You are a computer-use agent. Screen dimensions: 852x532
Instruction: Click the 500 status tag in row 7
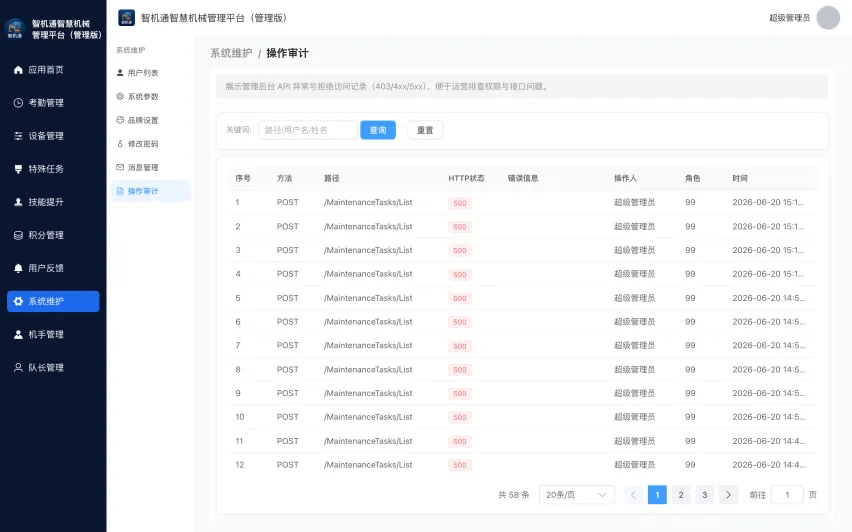pos(460,346)
